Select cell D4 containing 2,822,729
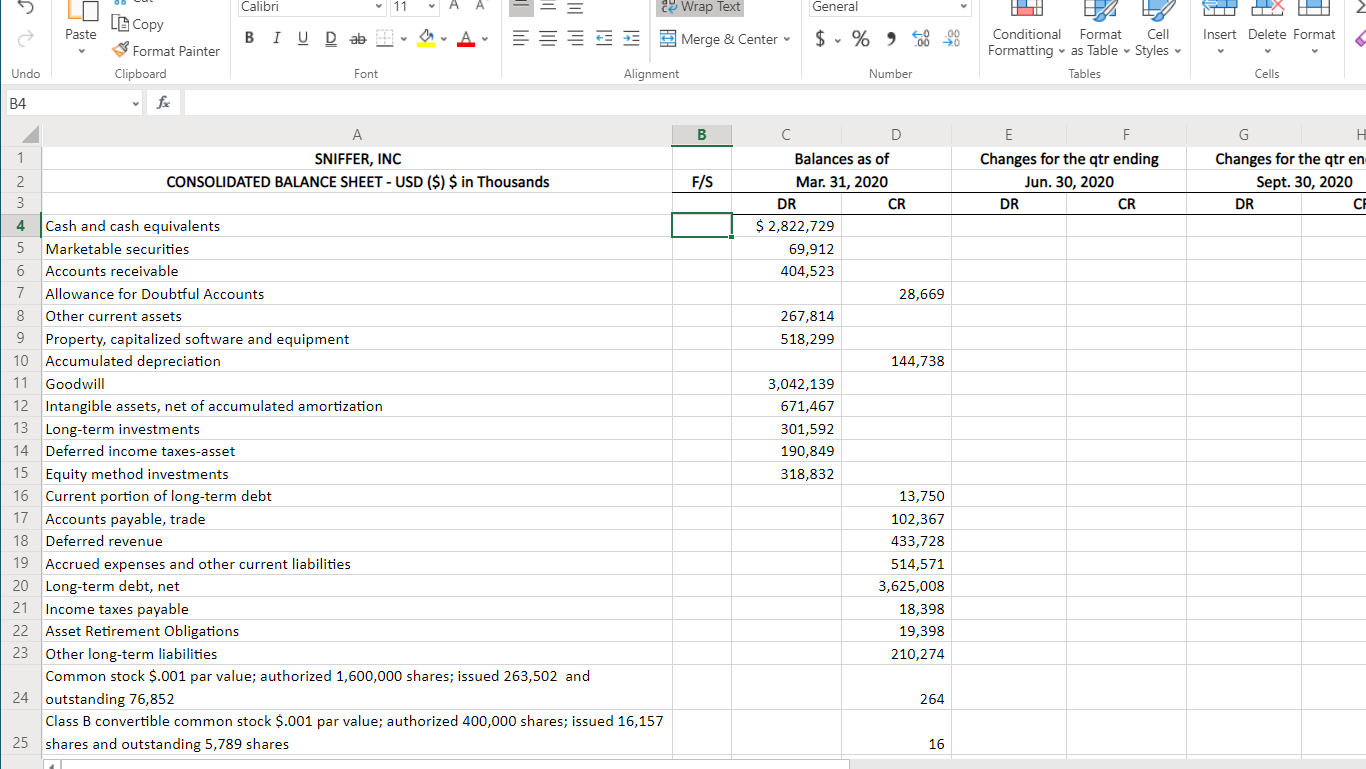1366x769 pixels. tap(786, 225)
